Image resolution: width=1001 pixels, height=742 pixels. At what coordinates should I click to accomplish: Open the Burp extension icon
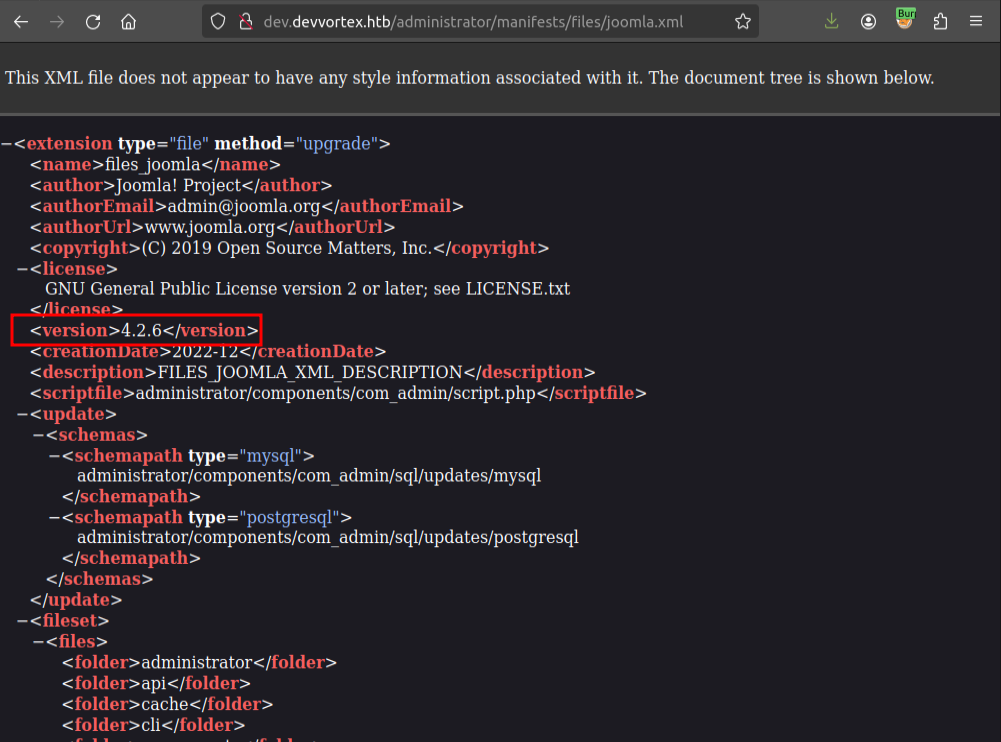click(x=905, y=19)
